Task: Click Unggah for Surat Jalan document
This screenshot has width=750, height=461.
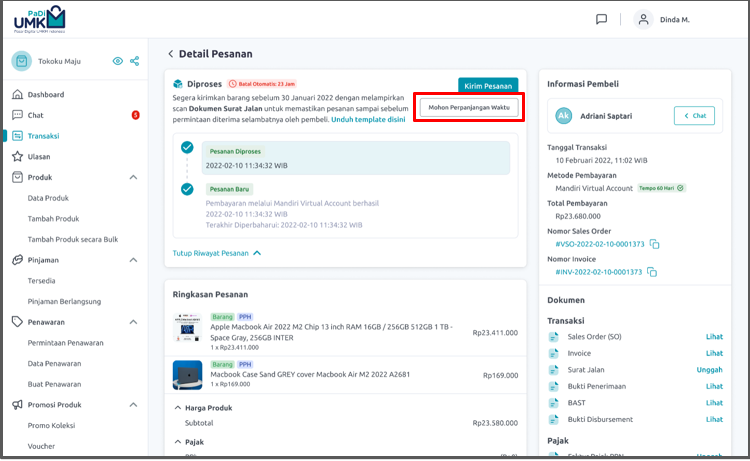Action: tap(708, 370)
